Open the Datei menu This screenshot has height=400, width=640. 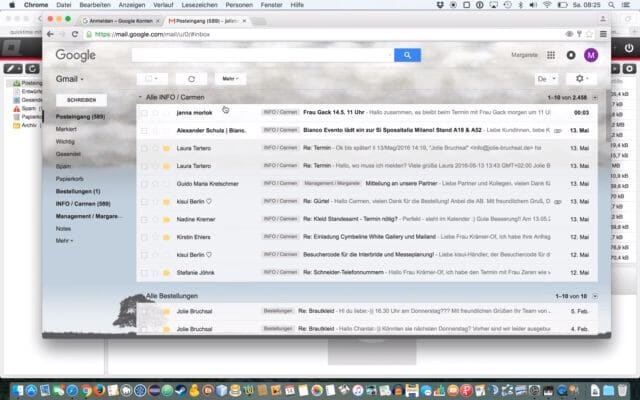[64, 5]
